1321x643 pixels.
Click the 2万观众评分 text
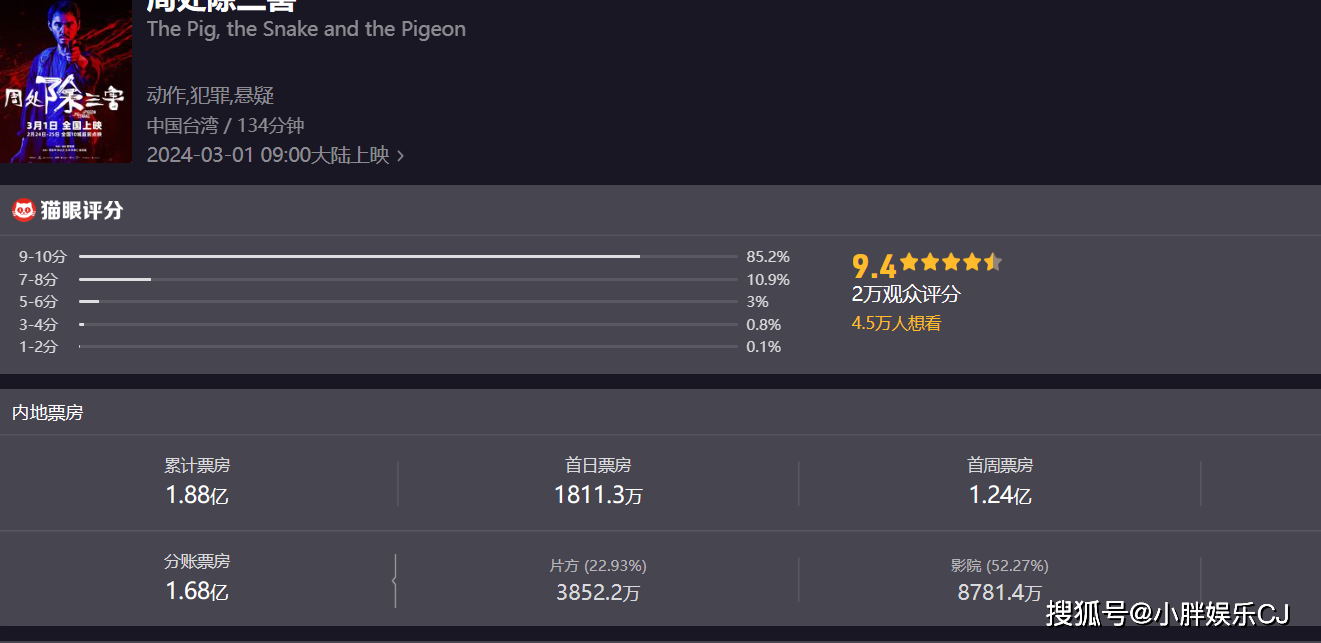(x=905, y=294)
